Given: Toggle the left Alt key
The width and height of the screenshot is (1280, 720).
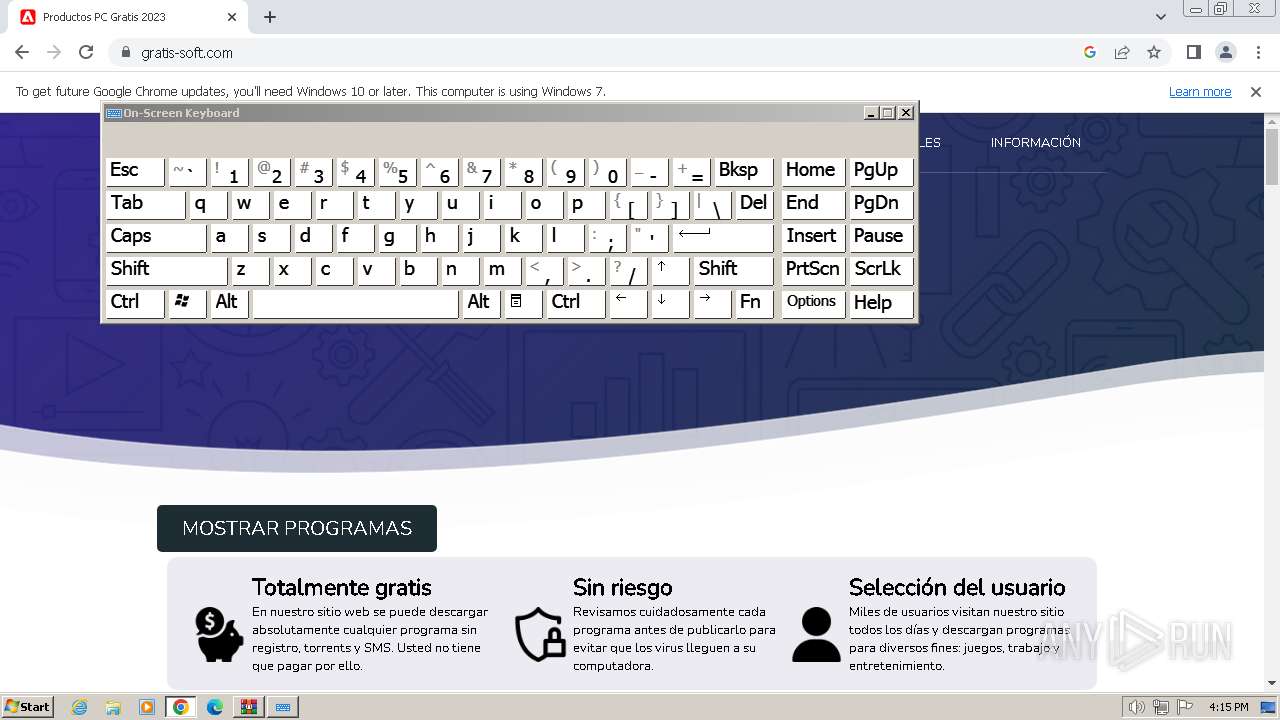Looking at the screenshot, I should 229,303.
